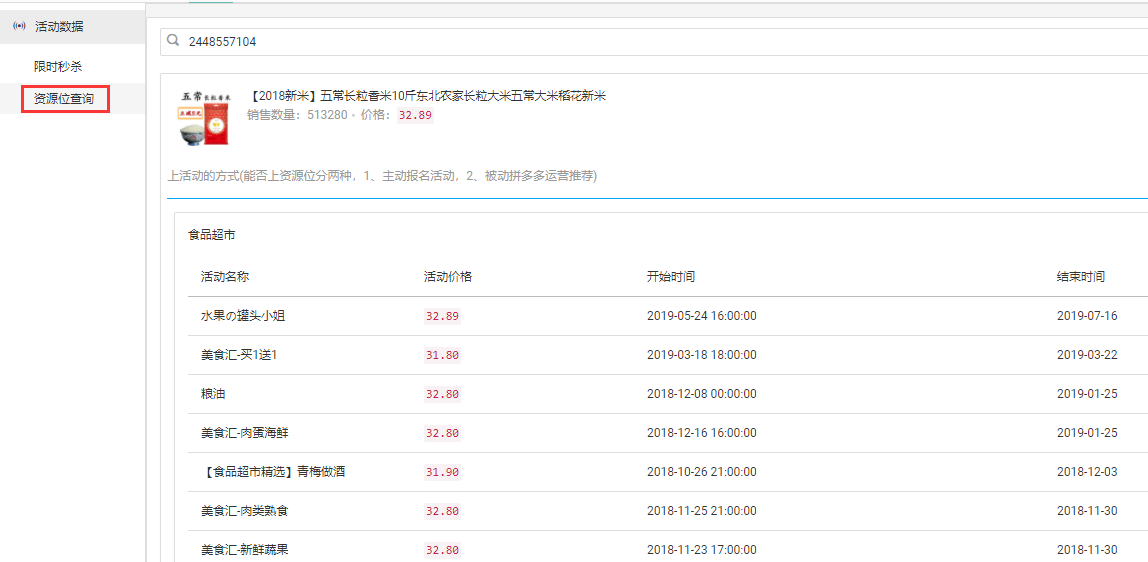
Task: Collapse the 活动数据 sidebar section
Action: tap(60, 27)
